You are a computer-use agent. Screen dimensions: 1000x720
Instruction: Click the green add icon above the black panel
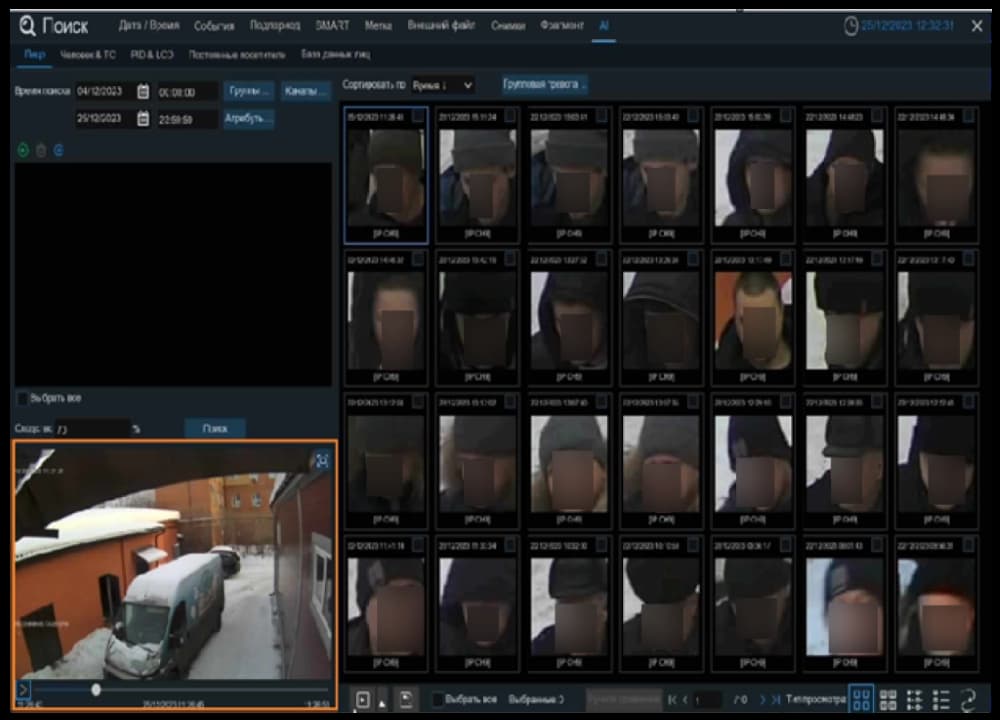24,151
